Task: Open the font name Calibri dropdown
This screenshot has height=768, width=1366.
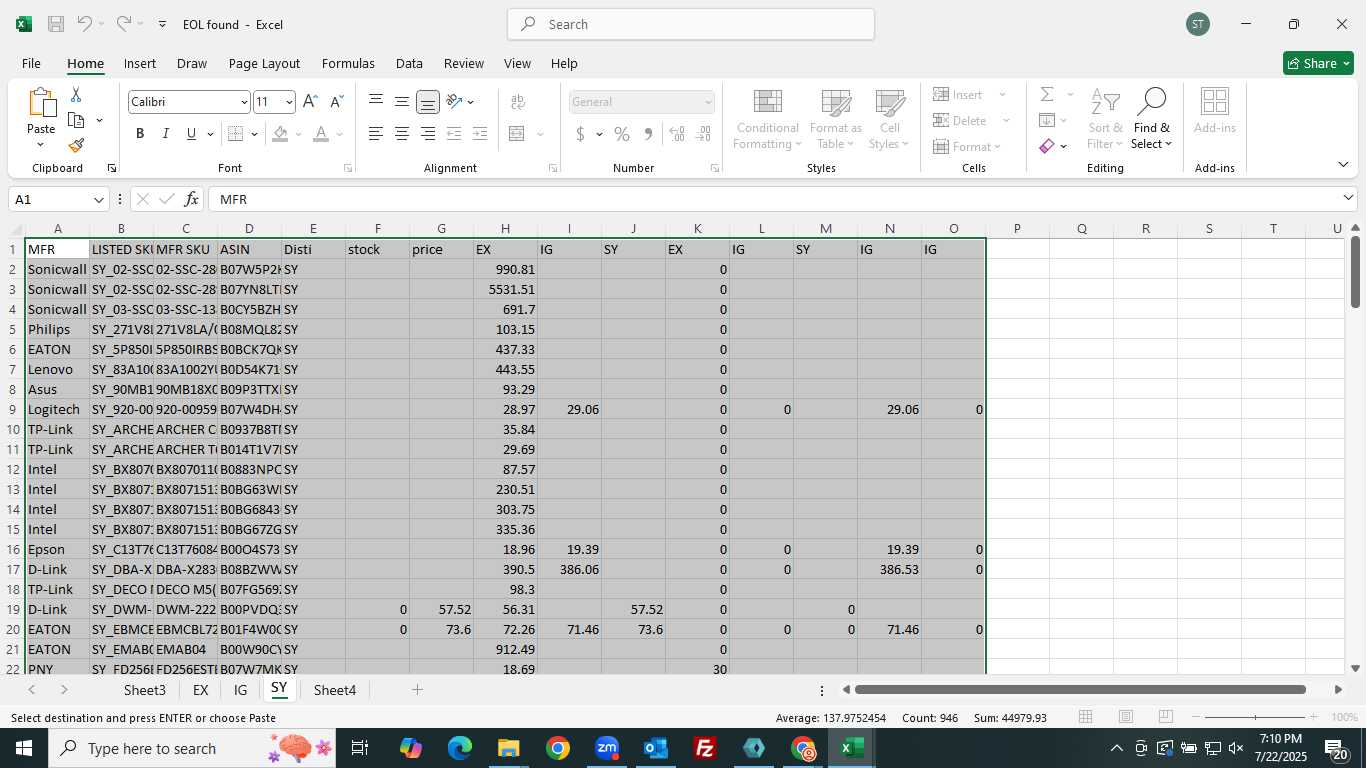Action: point(244,102)
